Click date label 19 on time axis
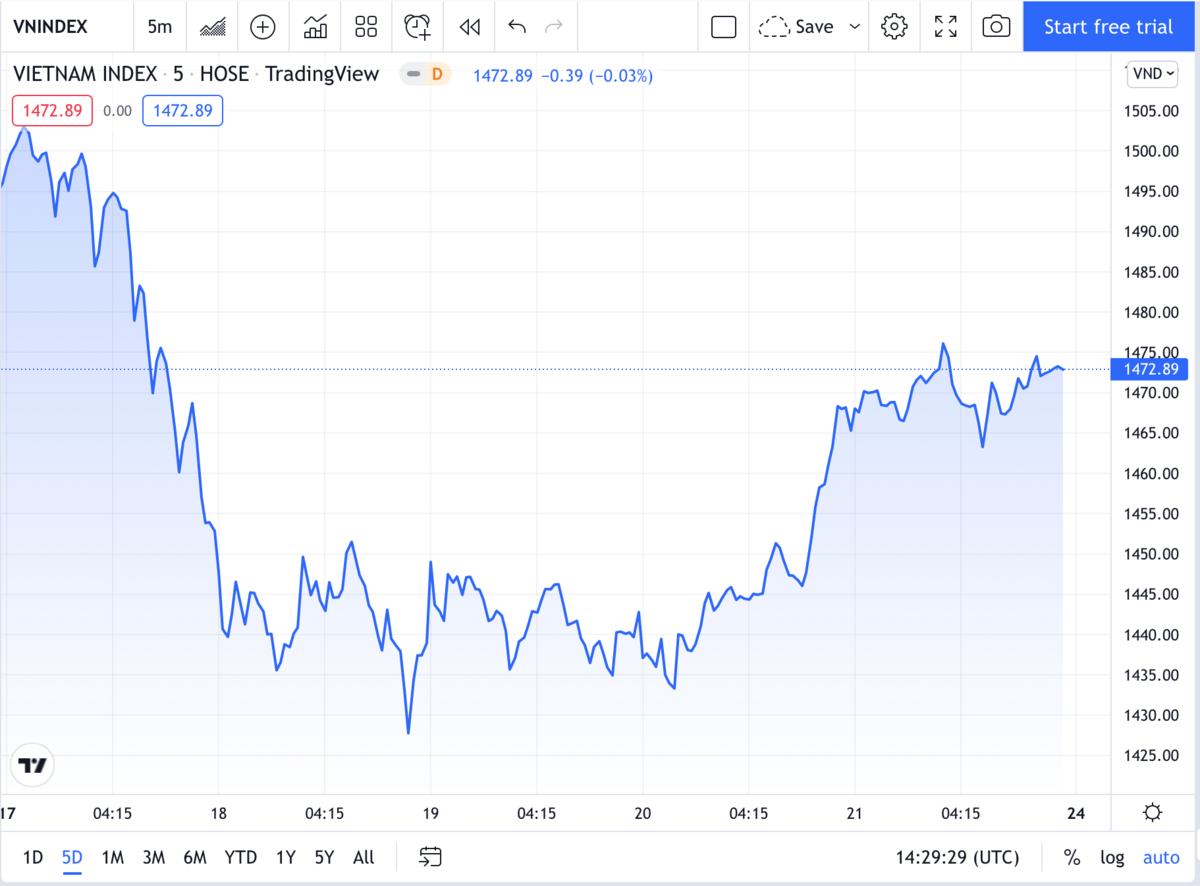The image size is (1200, 886). (x=431, y=813)
